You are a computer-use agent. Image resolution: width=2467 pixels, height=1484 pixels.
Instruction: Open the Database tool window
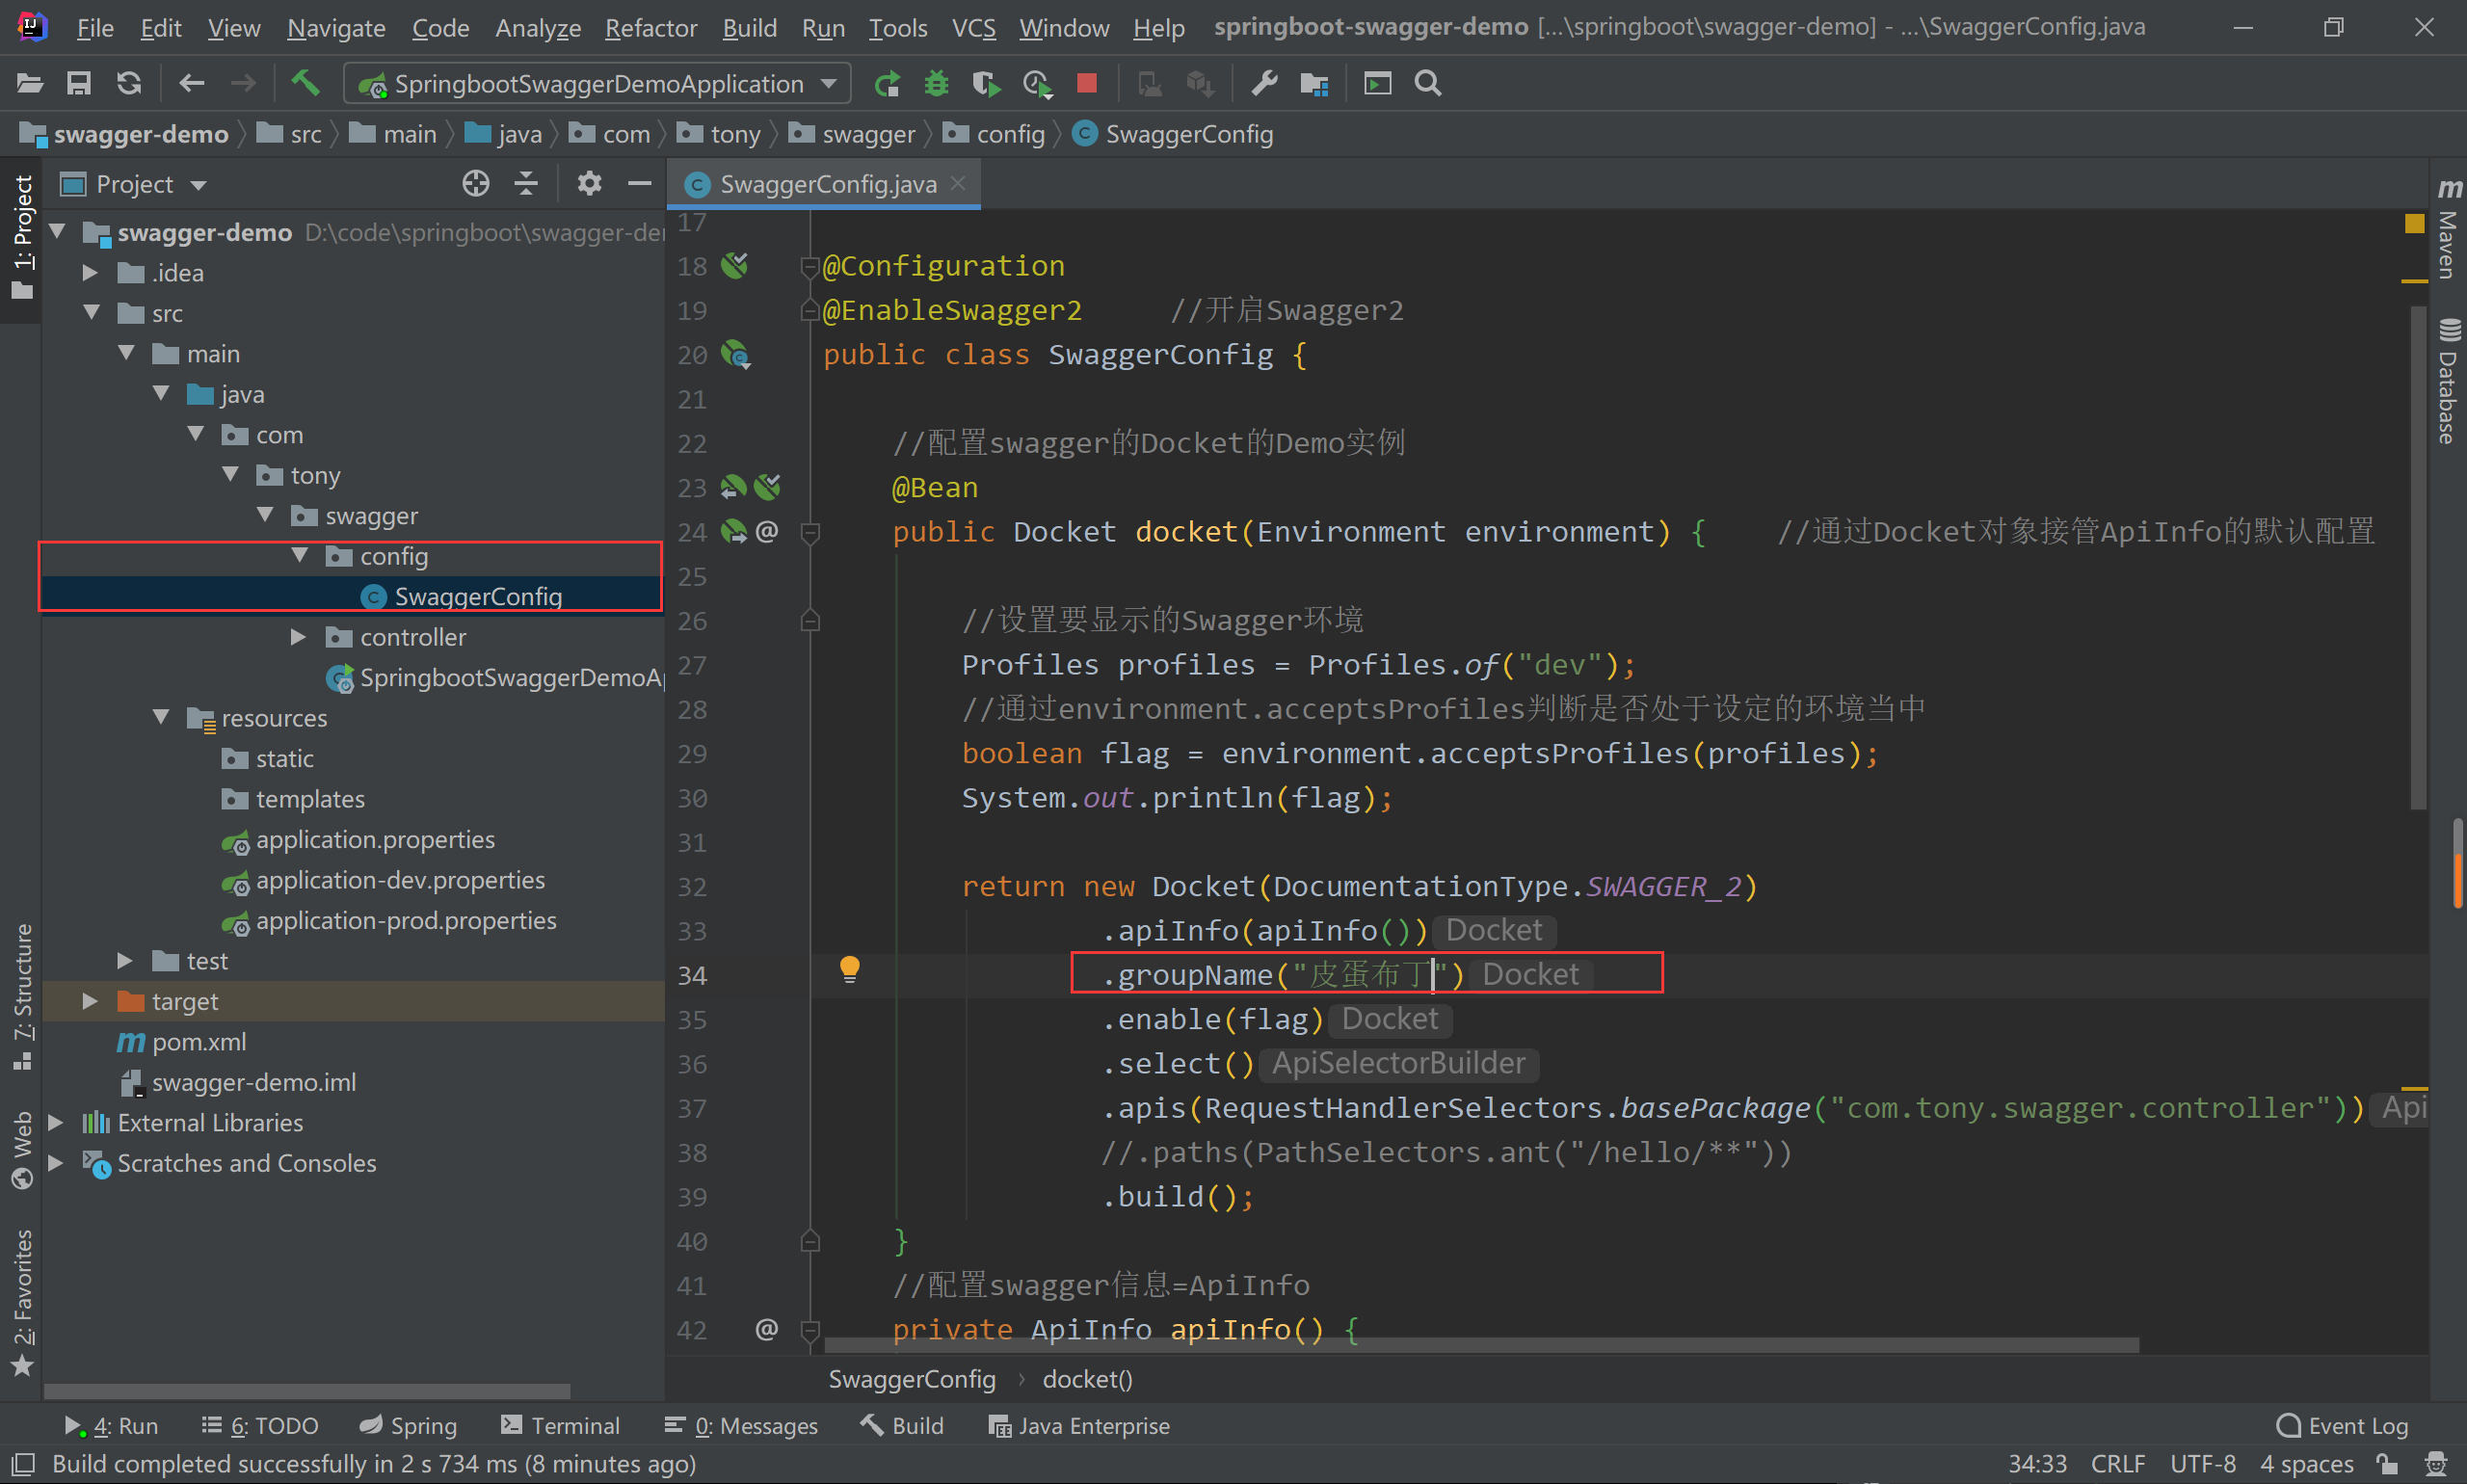click(x=2448, y=381)
